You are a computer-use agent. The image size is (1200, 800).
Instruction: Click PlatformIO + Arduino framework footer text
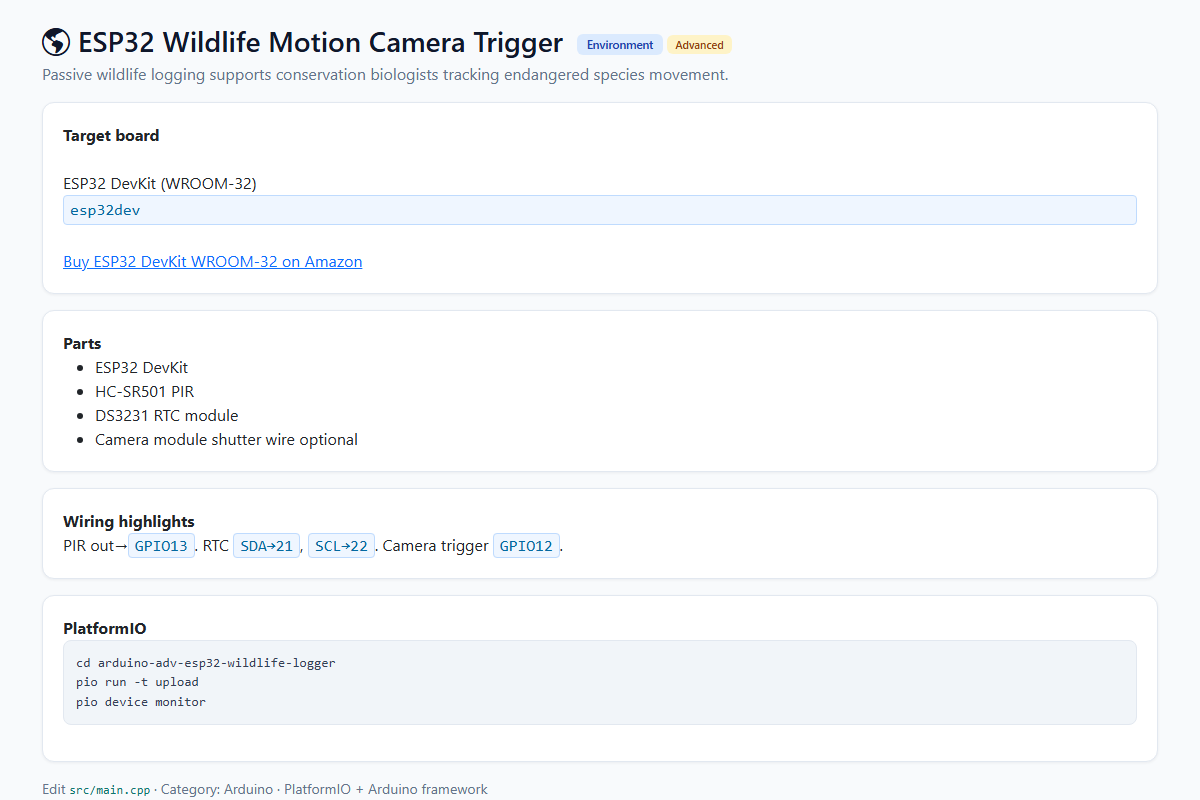(386, 789)
